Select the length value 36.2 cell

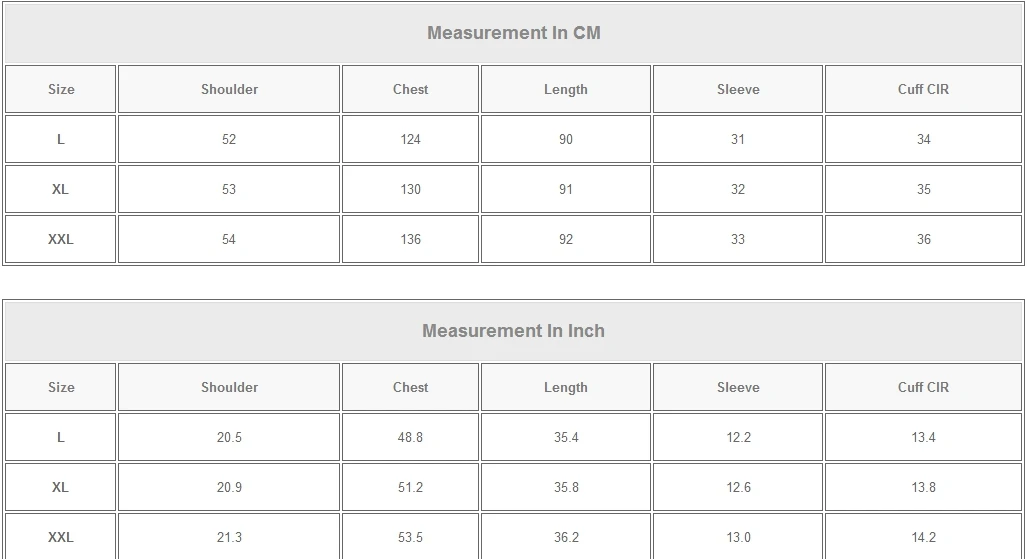point(566,537)
